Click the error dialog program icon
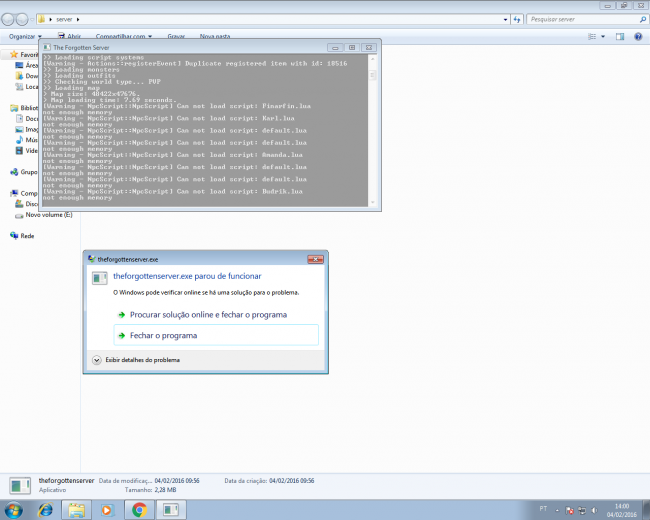Screen dimensions: 650x520 click(99, 278)
